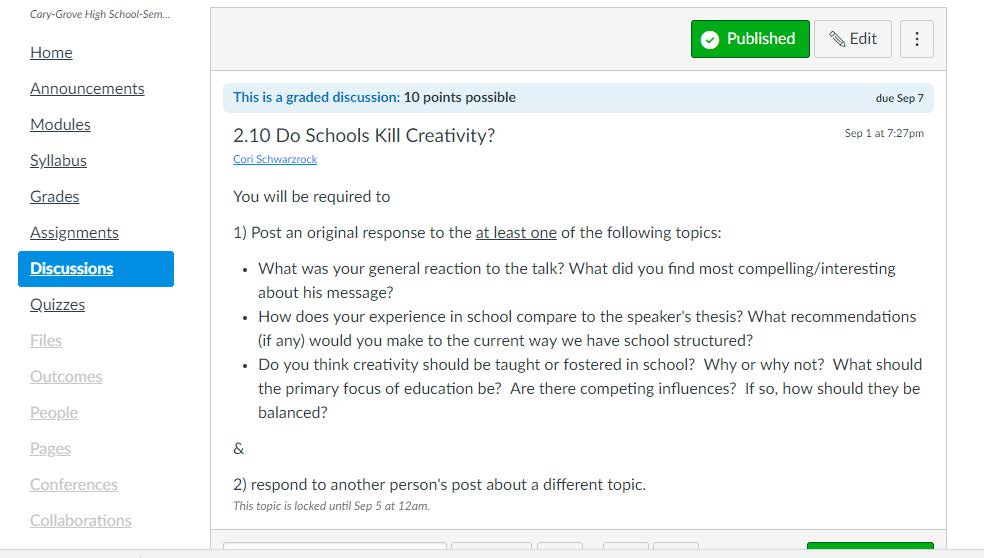Screen dimensions: 984x558
Task: Open the Syllabus link
Action: point(58,161)
